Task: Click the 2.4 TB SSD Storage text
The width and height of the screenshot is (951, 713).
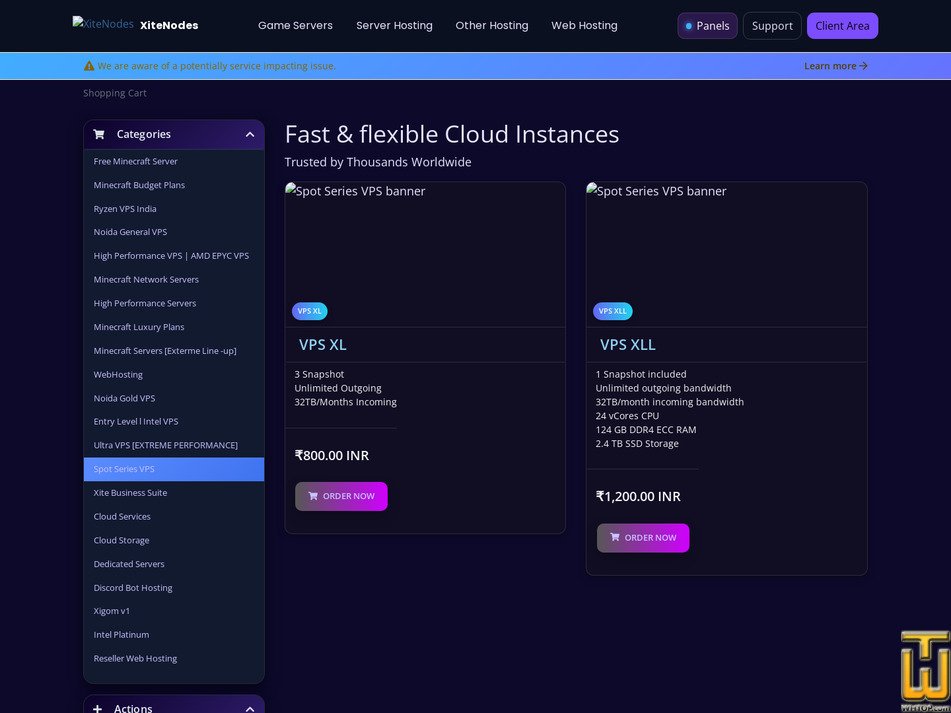Action: pos(637,444)
